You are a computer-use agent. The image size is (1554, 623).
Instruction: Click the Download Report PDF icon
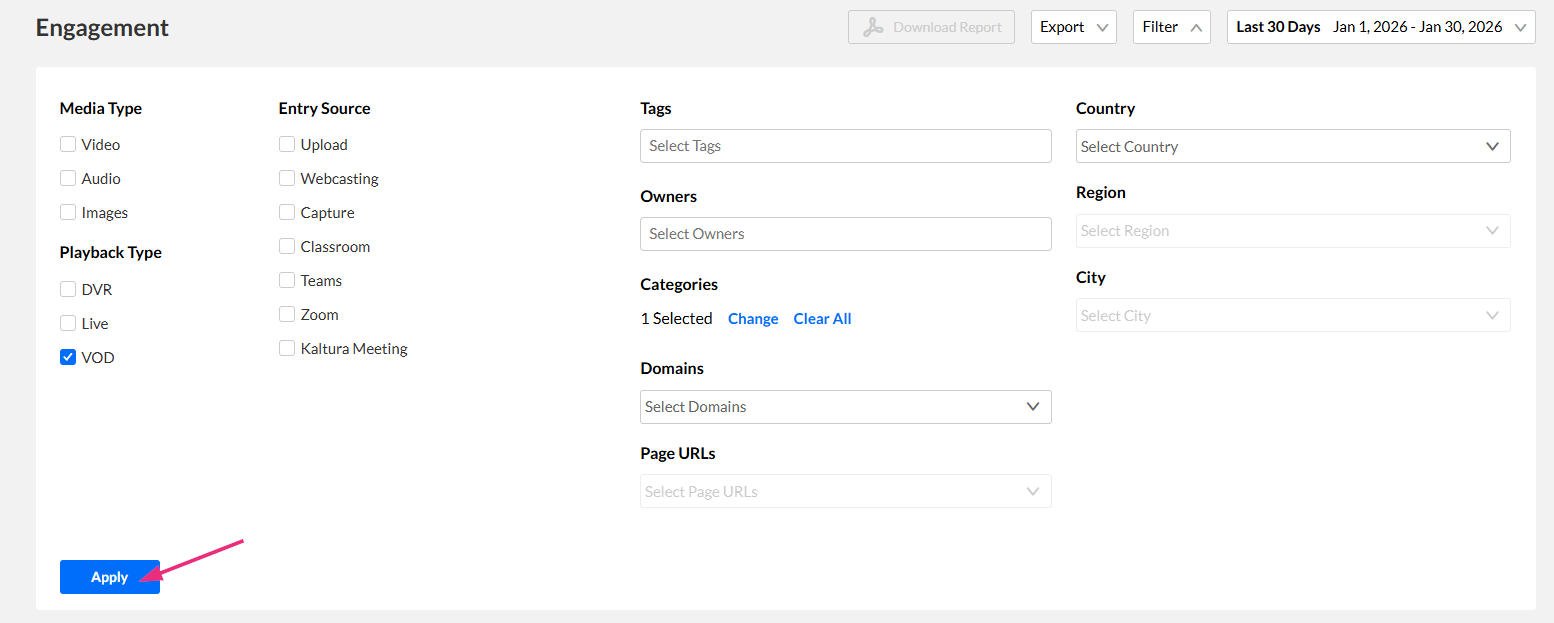click(x=873, y=27)
